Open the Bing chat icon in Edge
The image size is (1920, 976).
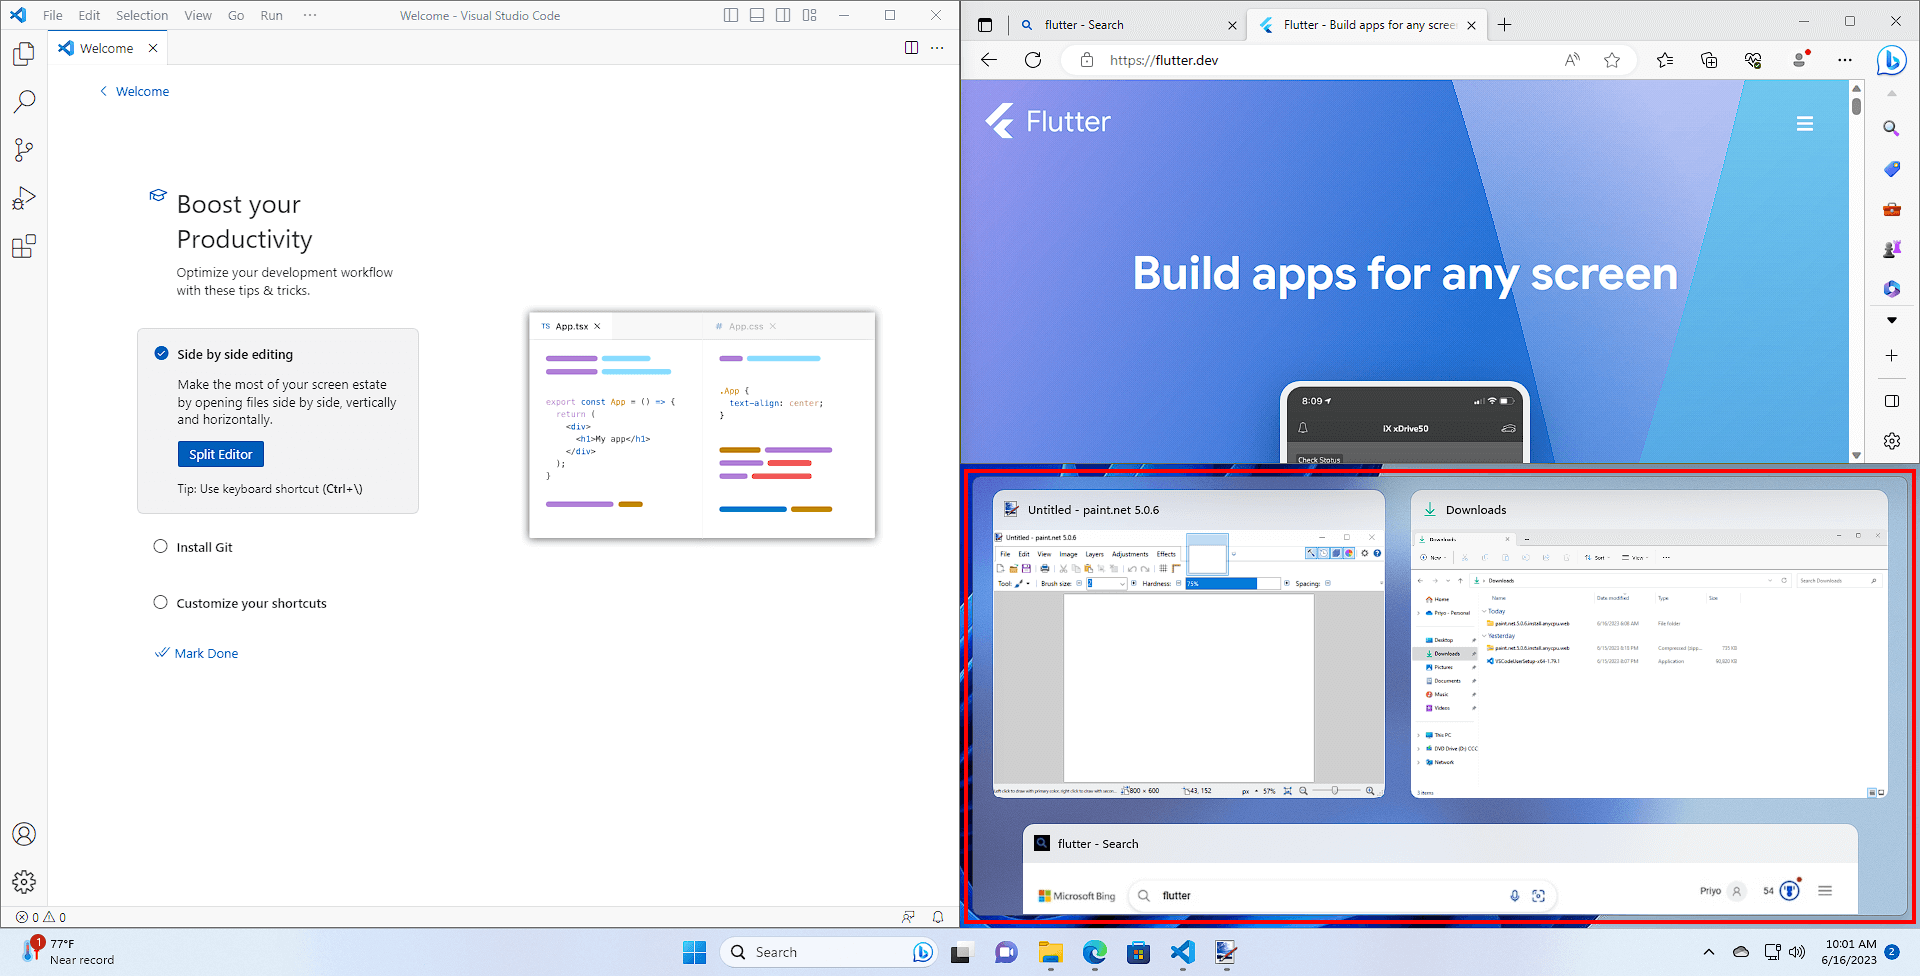click(1891, 60)
